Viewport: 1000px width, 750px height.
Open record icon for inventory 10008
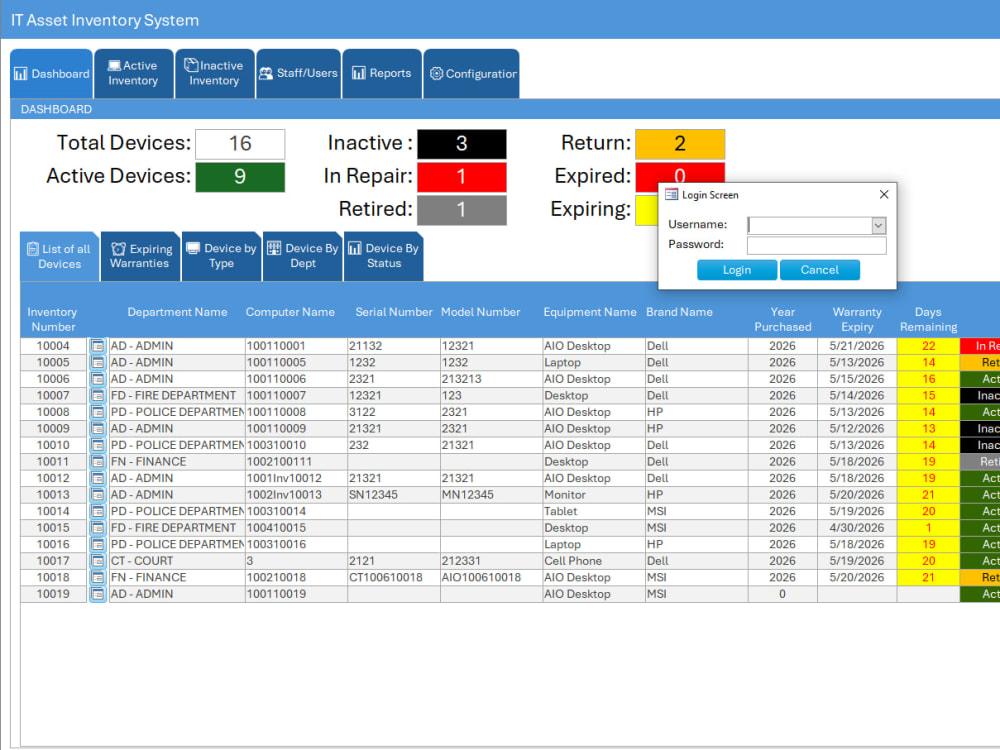97,412
